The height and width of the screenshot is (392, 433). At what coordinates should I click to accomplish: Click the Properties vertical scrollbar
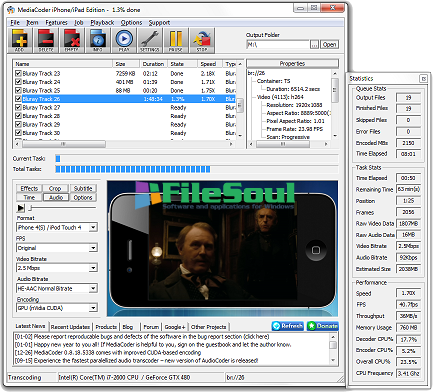[335, 104]
